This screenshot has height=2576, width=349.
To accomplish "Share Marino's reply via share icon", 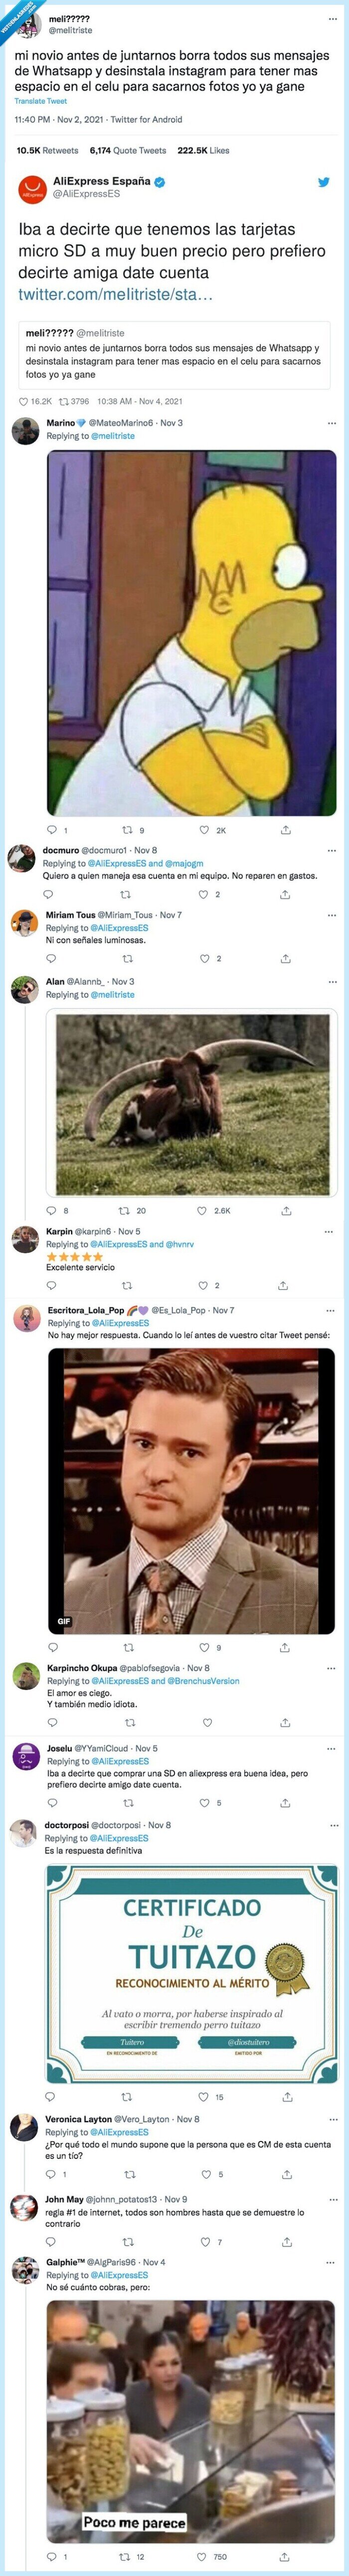I will [x=286, y=830].
